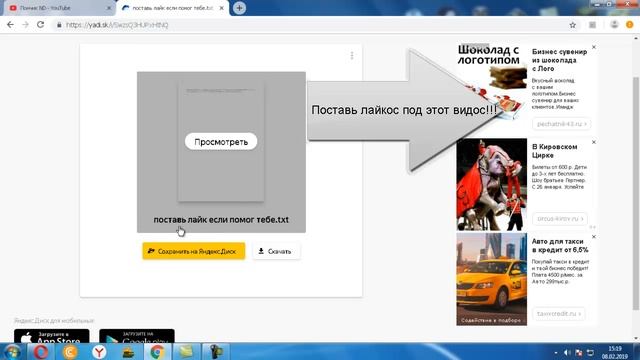Viewport: 640px width, 360px height.
Task: Open Yandex Browser from the taskbar
Action: [x=99, y=351]
